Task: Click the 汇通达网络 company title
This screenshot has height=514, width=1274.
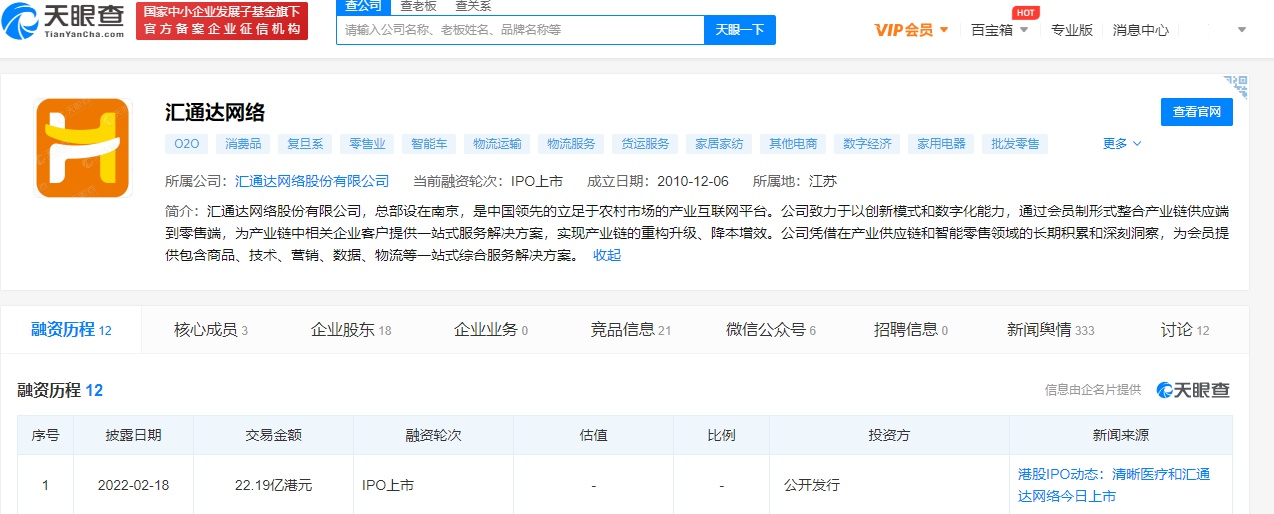Action: pyautogui.click(x=215, y=112)
